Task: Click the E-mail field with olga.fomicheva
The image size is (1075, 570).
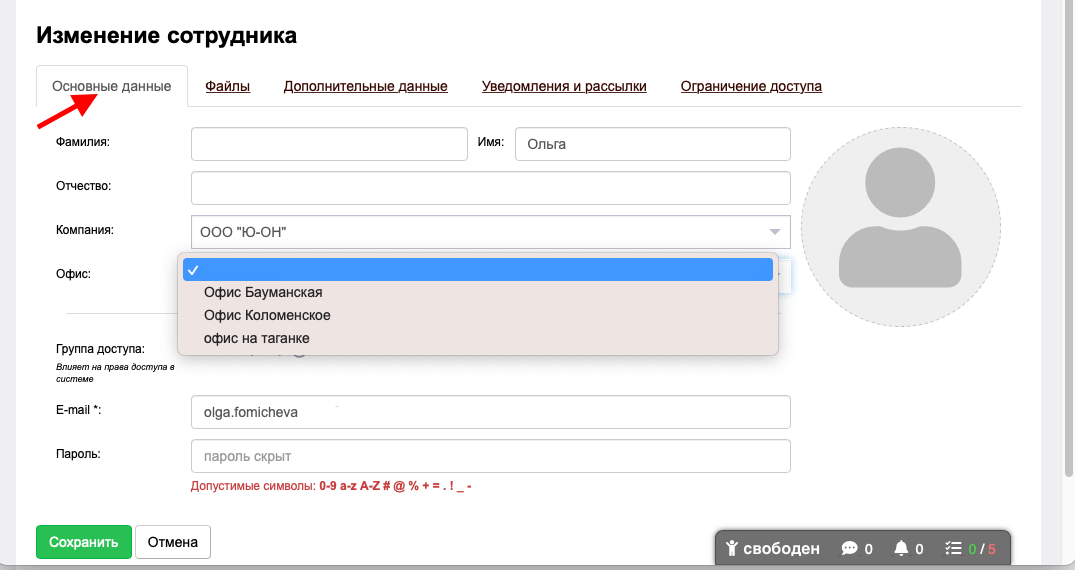Action: pos(491,412)
